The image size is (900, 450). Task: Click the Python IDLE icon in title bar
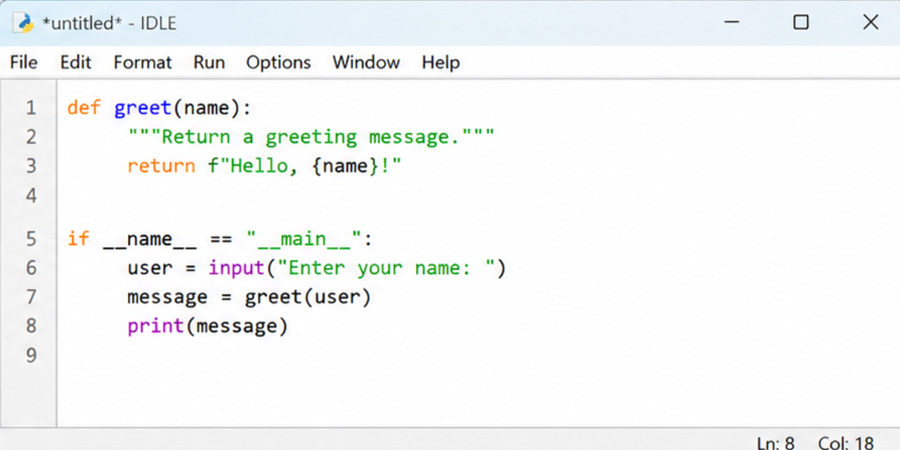pos(24,23)
